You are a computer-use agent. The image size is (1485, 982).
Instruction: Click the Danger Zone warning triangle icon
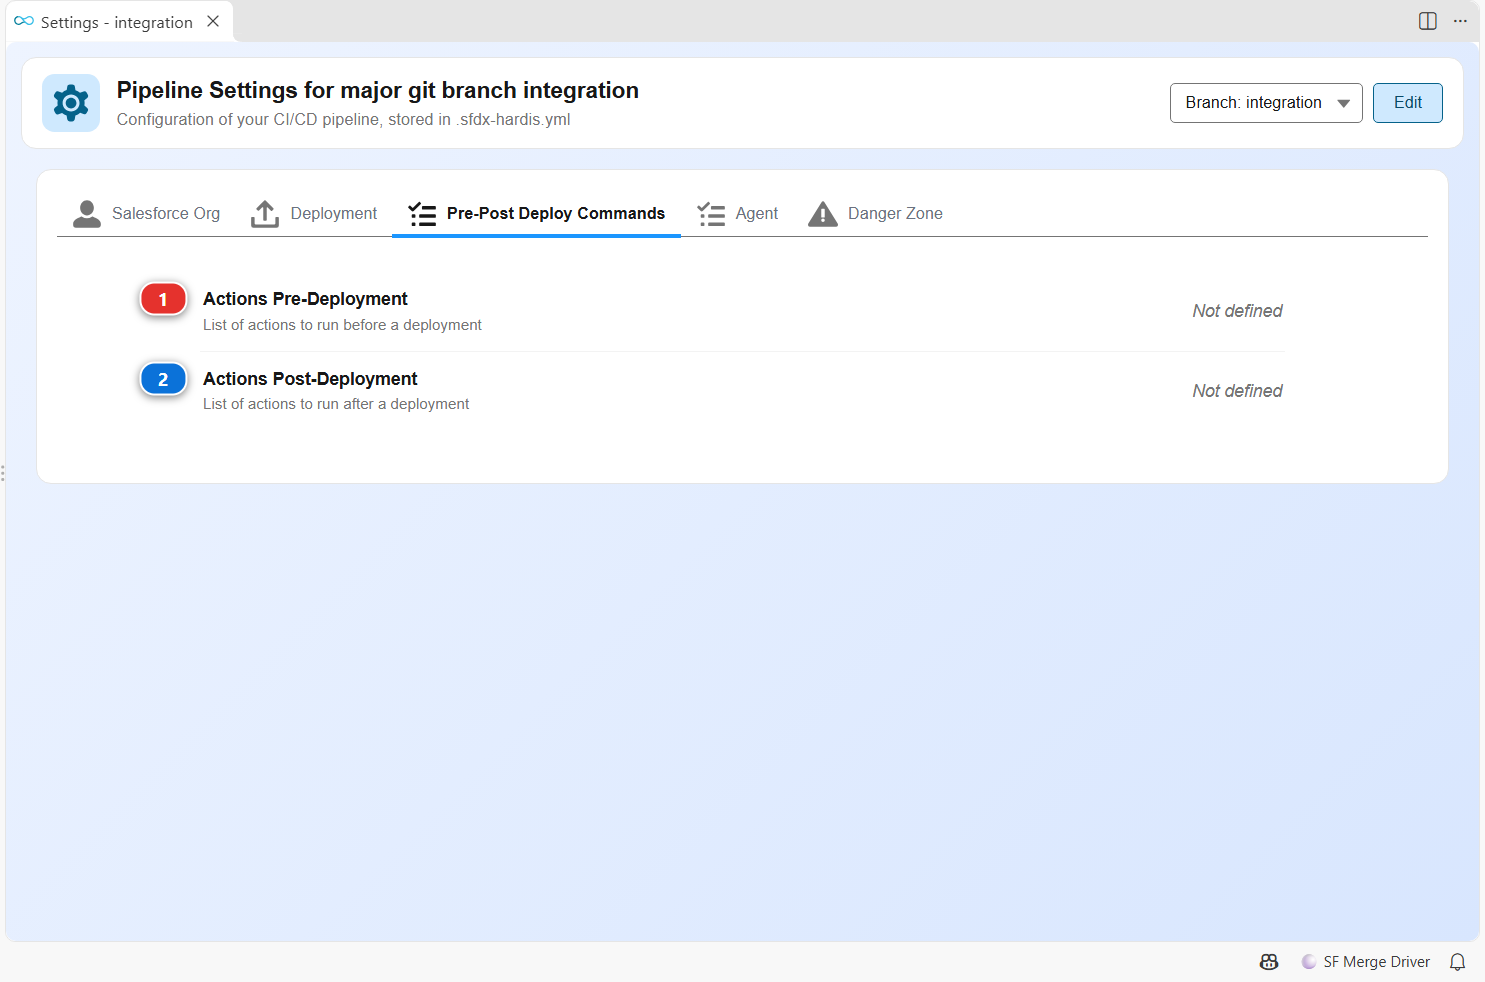point(823,214)
